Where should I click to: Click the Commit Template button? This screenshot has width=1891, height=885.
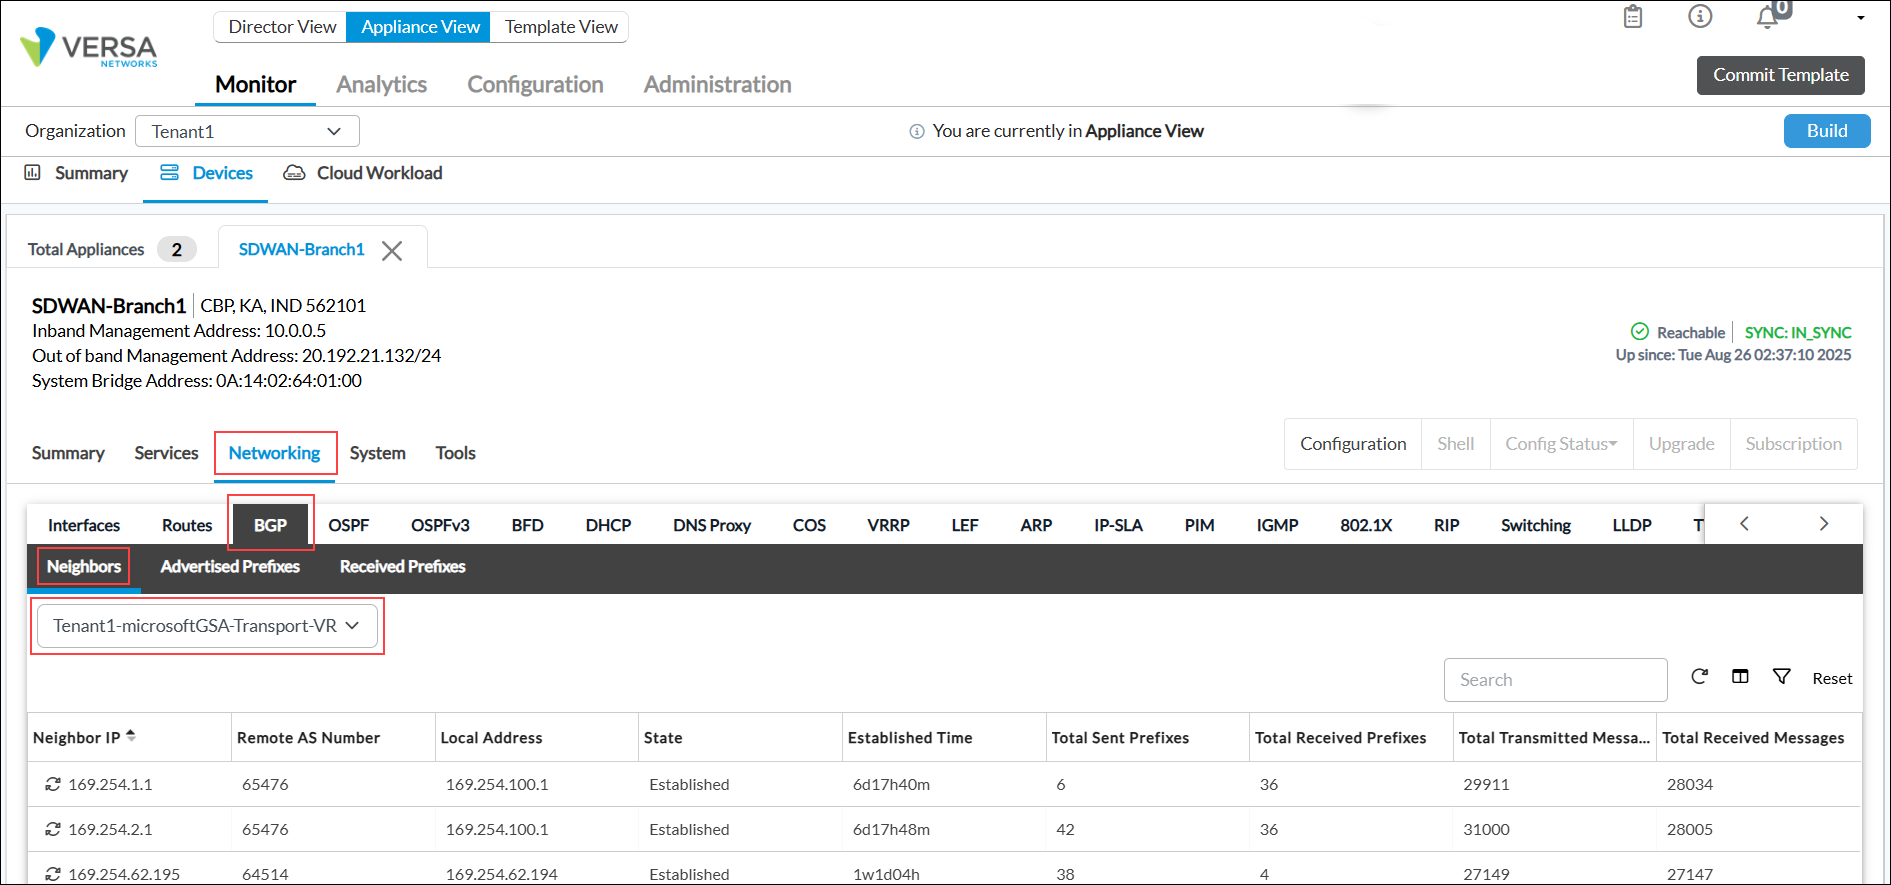point(1780,75)
